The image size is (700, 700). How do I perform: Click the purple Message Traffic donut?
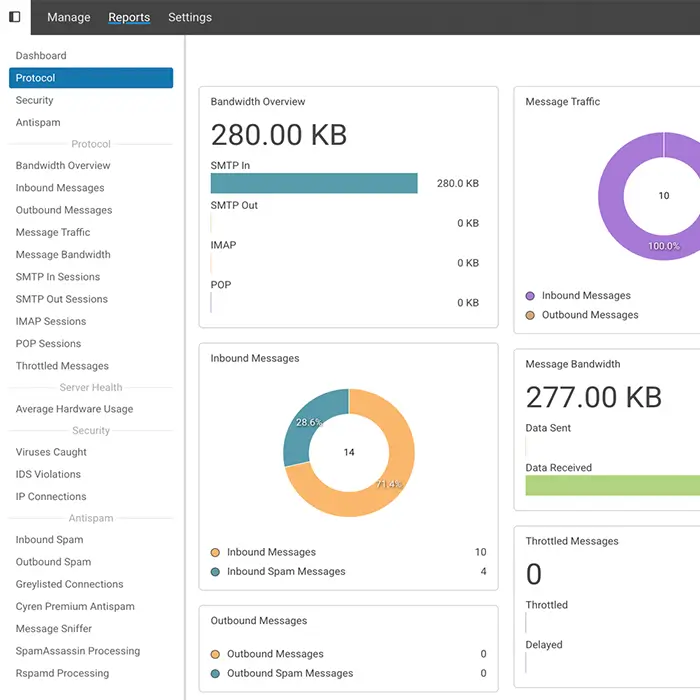pyautogui.click(x=611, y=196)
